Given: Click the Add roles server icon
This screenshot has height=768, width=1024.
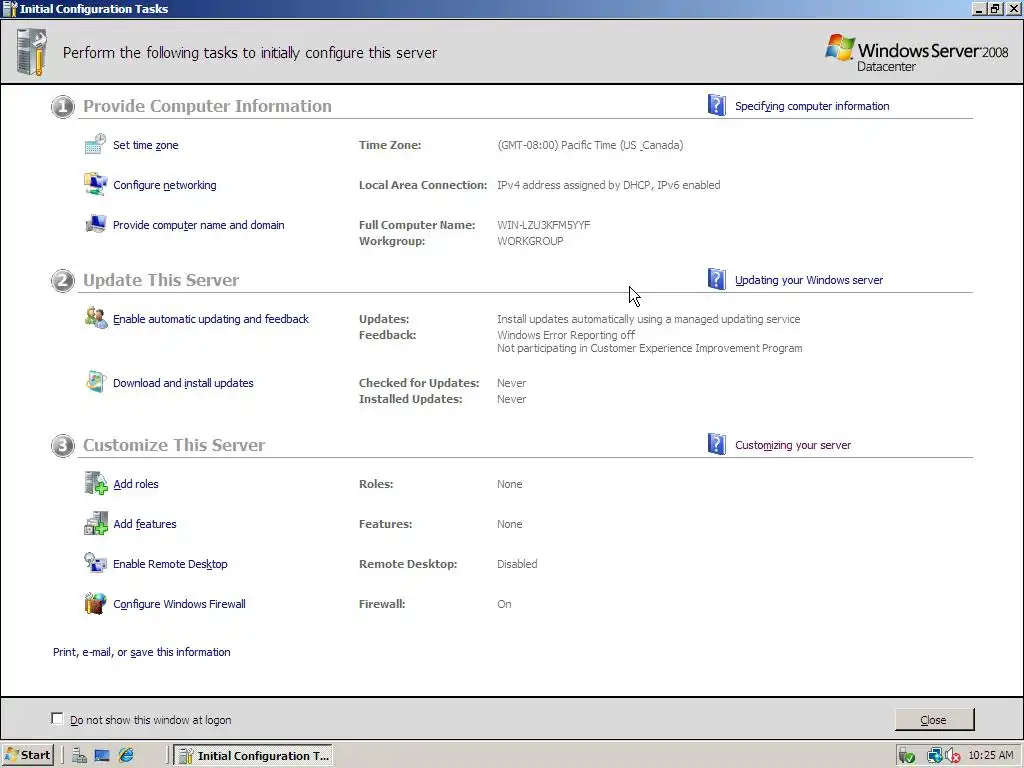Looking at the screenshot, I should pyautogui.click(x=95, y=483).
